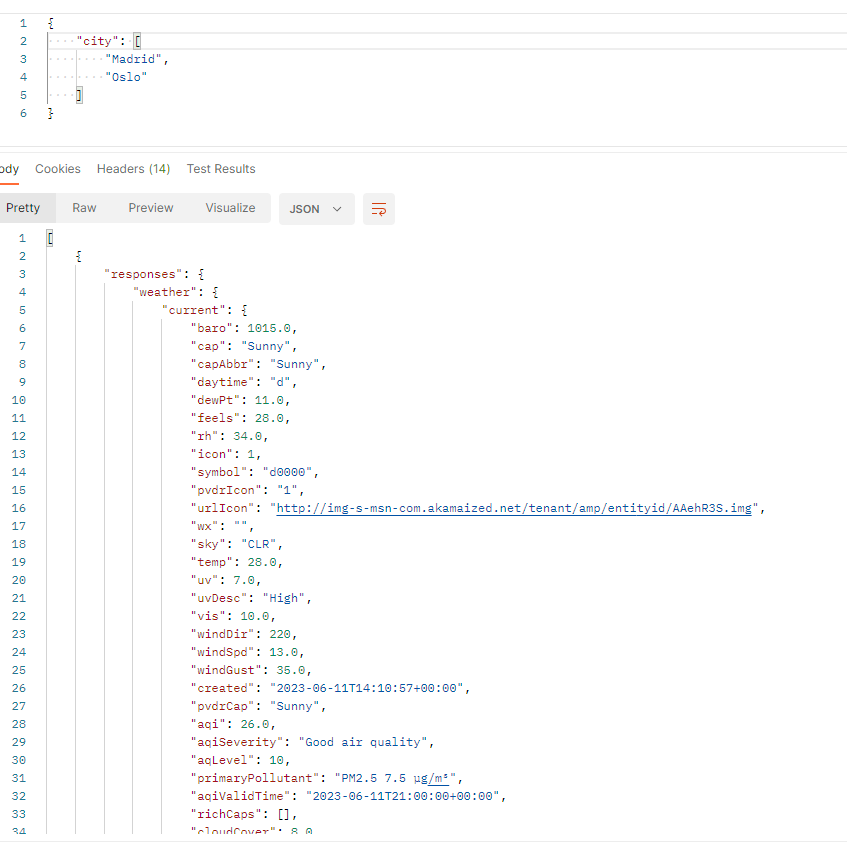Click the "Oslo" value in request body
This screenshot has height=859, width=847.
pyautogui.click(x=126, y=77)
